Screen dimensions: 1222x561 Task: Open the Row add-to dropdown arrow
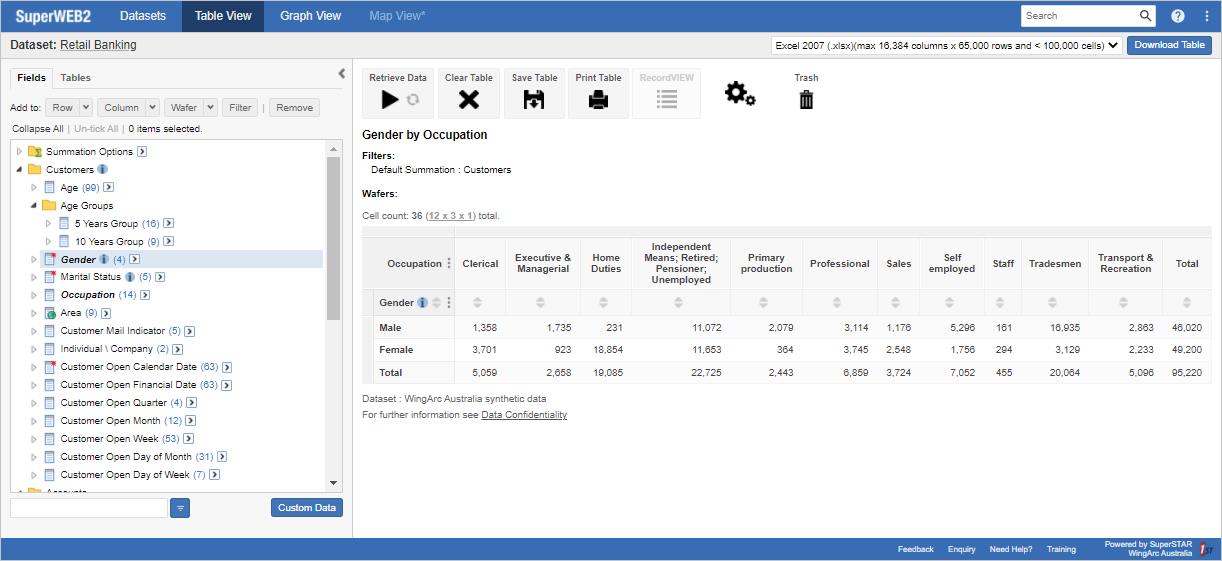coord(85,108)
